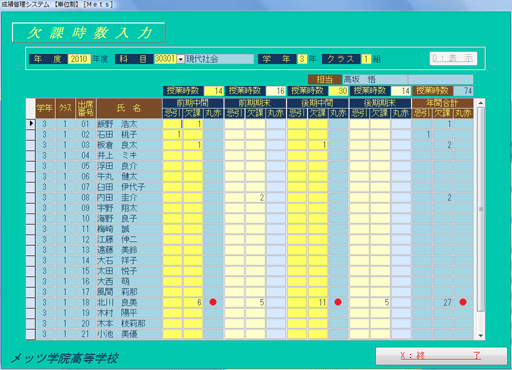Click 前期期末 欠課 value 5 for 北川
The width and height of the screenshot is (512, 370).
point(255,302)
